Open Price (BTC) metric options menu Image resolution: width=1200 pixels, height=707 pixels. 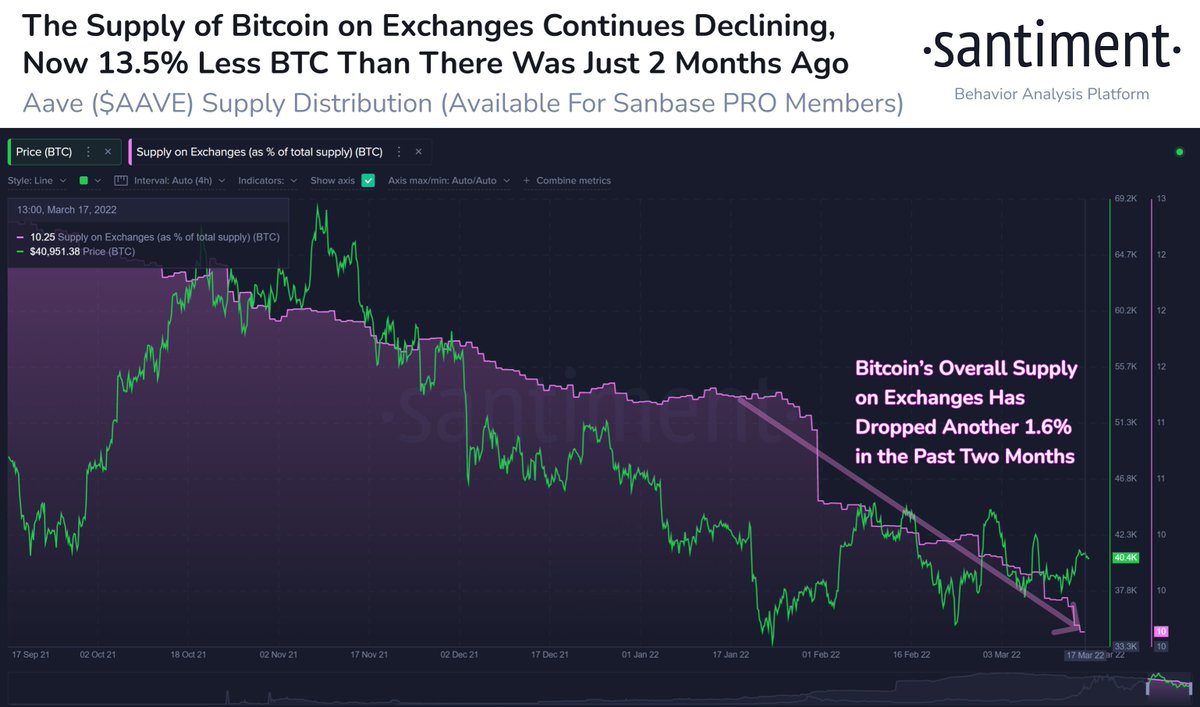point(88,152)
